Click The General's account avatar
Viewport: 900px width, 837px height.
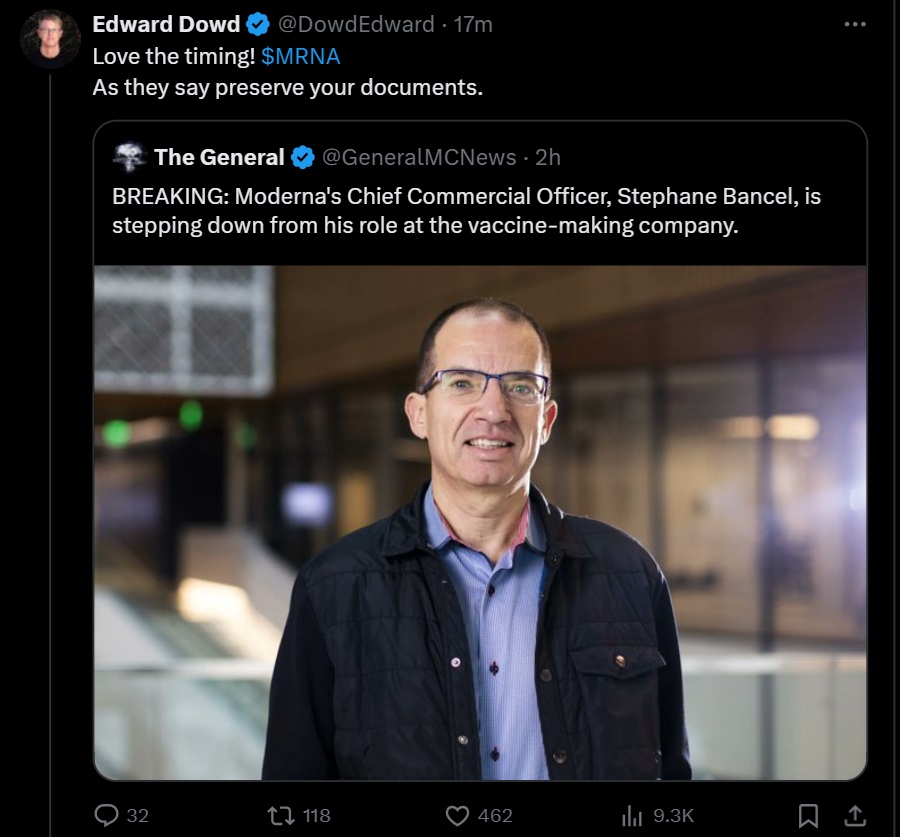tap(130, 157)
